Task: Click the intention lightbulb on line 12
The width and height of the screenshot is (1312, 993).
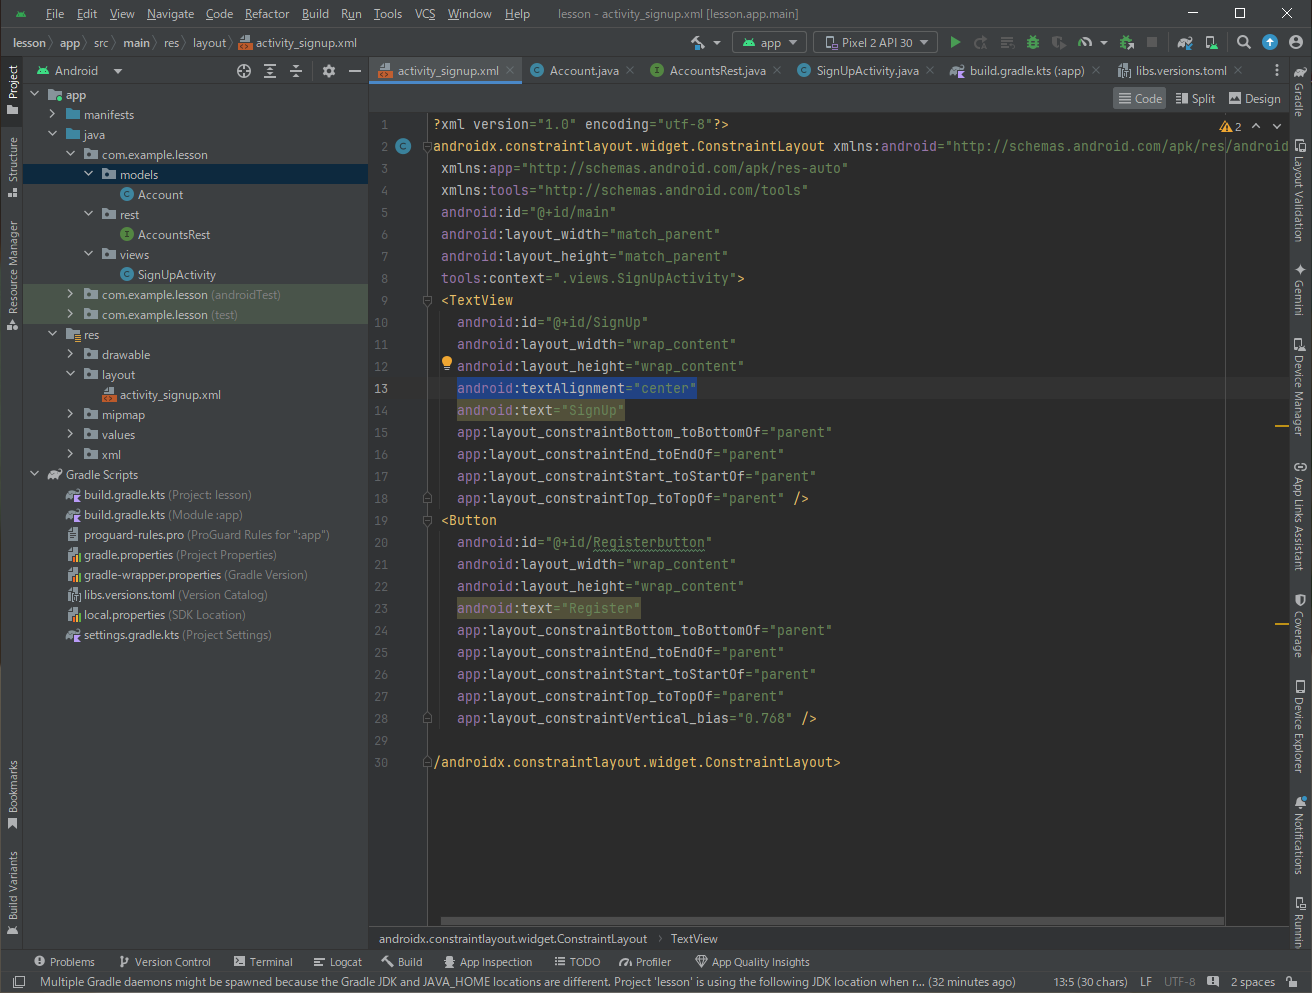Action: (447, 364)
